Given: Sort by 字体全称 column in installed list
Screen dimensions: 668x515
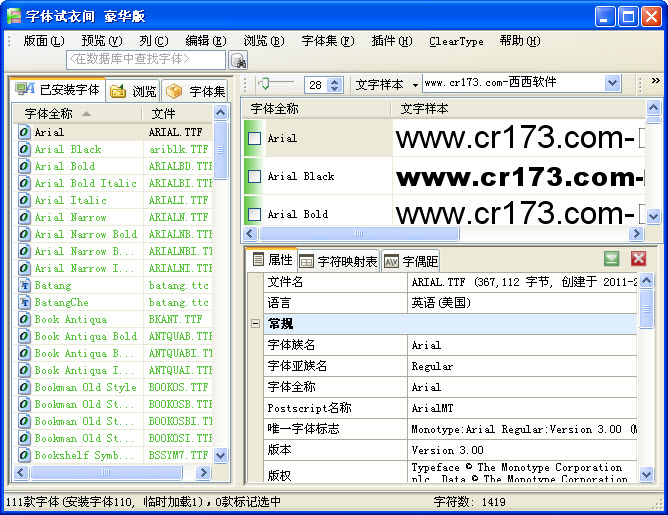Looking at the screenshot, I should (x=77, y=114).
